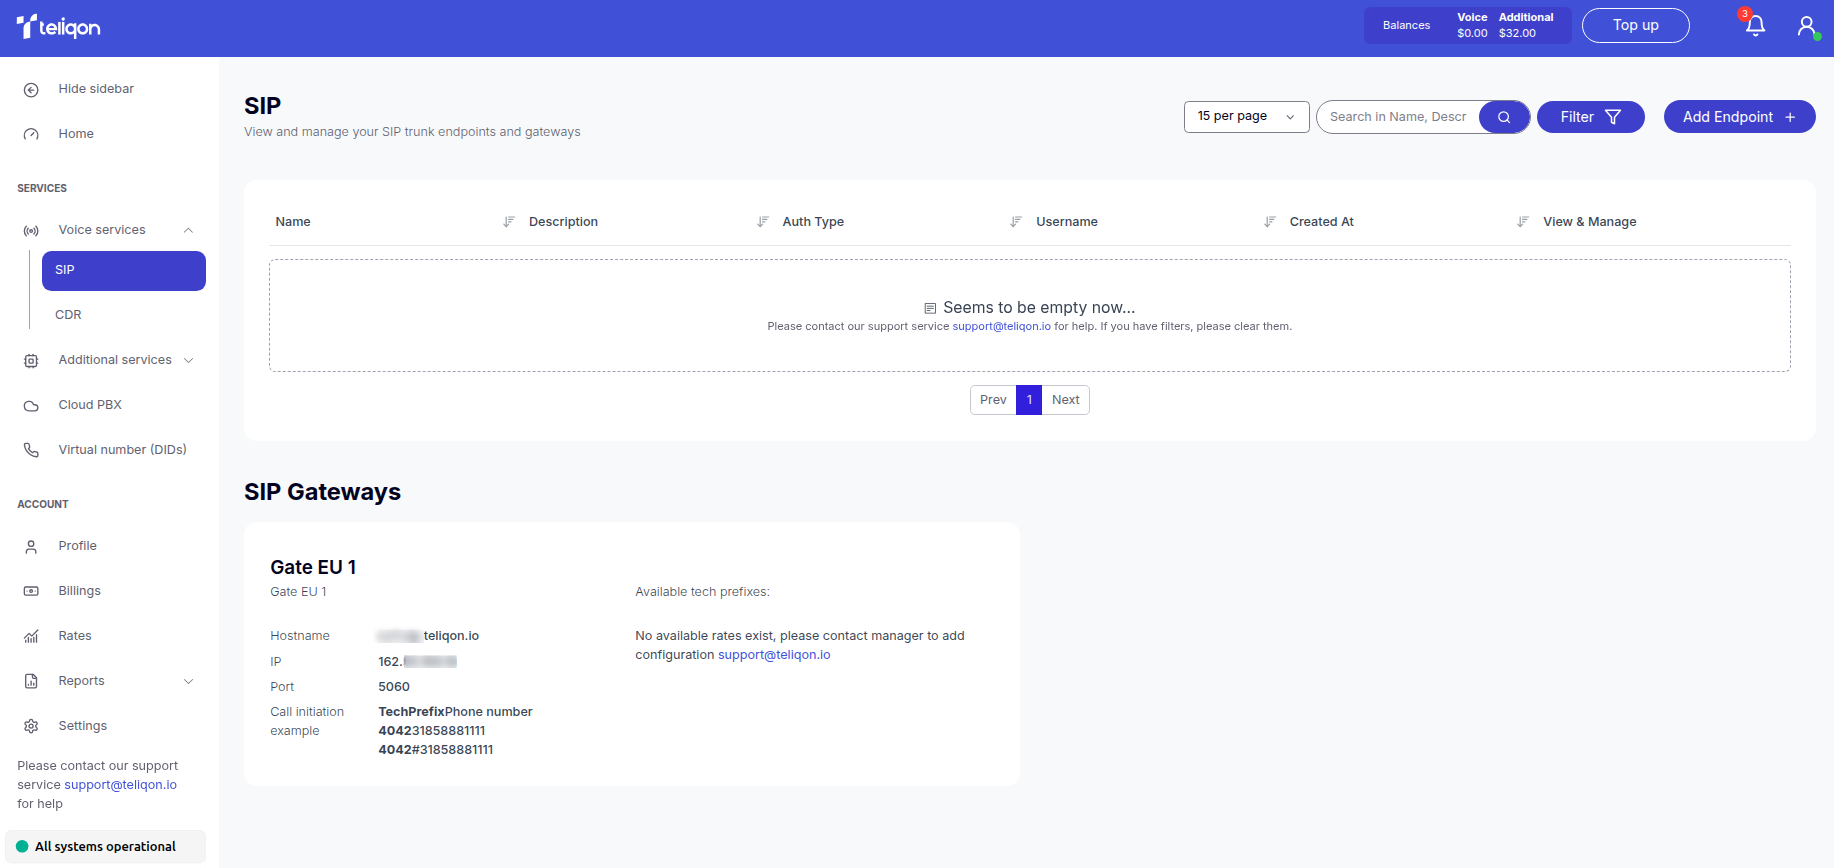Open the 15 per page dropdown

point(1245,117)
